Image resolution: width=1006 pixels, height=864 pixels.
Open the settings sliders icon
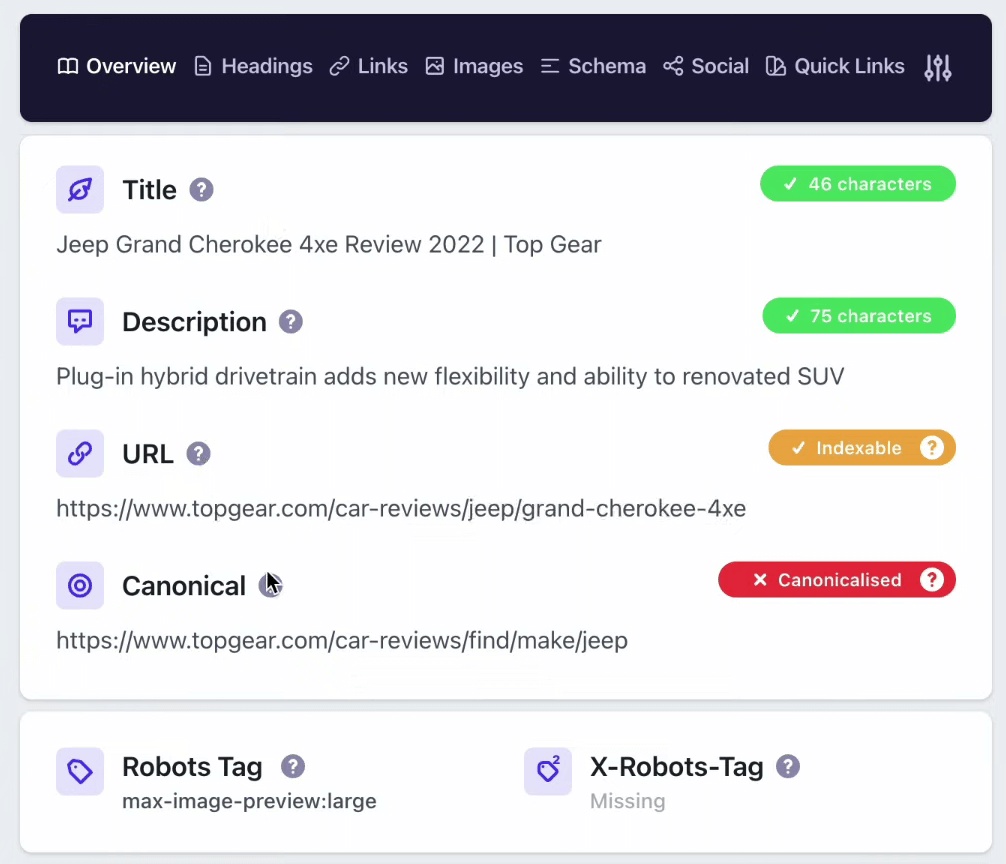[x=937, y=67]
